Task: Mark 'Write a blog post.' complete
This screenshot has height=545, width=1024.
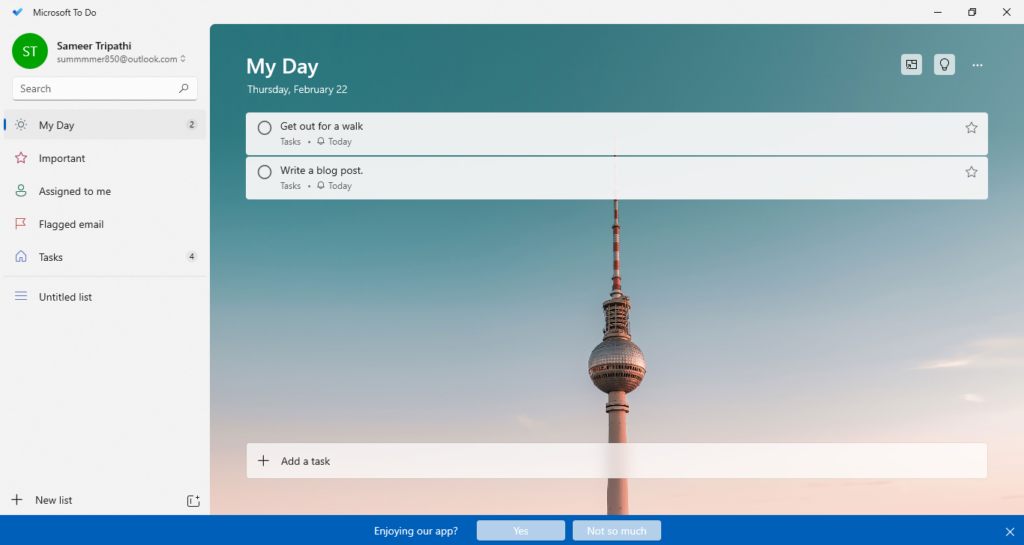Action: point(264,172)
